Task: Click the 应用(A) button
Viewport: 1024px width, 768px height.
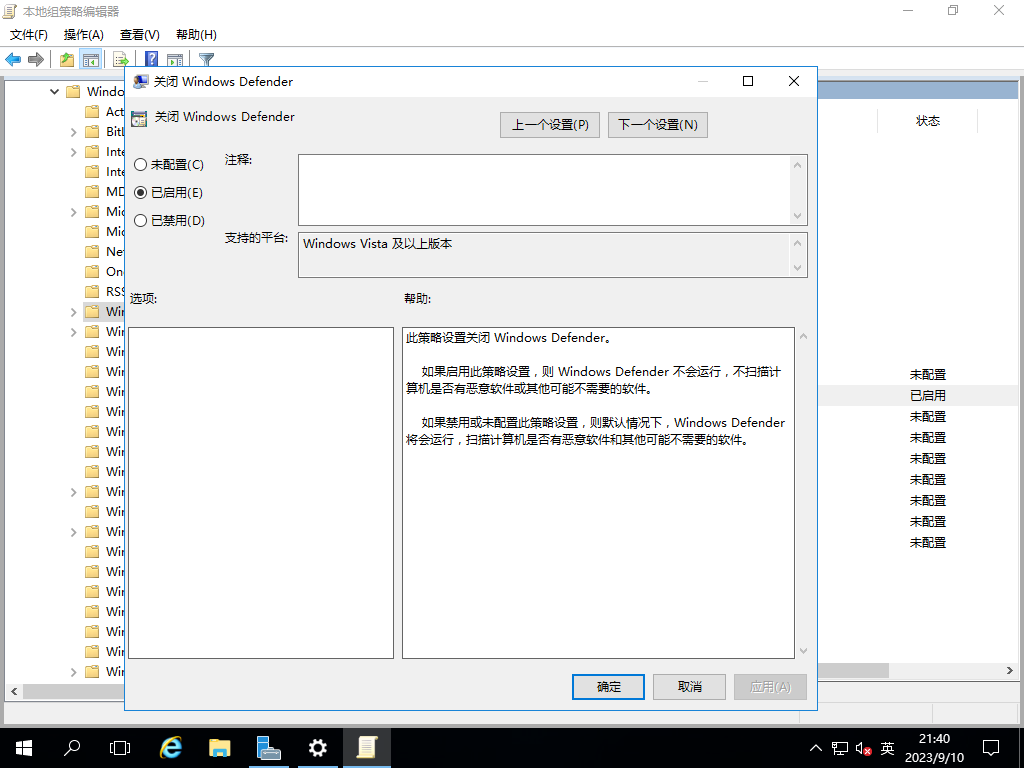Action: coord(771,687)
